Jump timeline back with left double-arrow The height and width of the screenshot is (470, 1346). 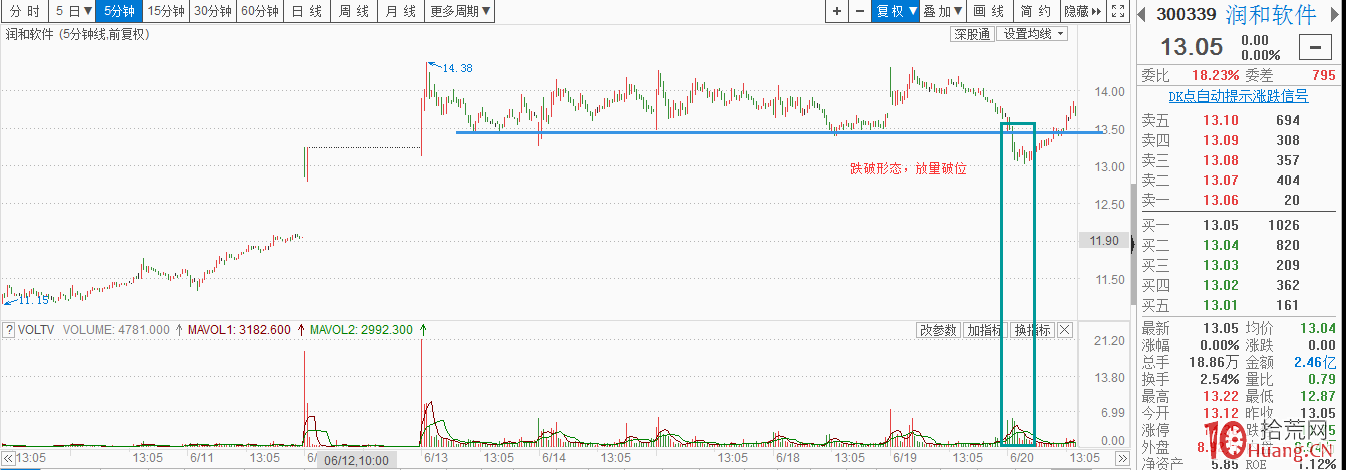pyautogui.click(x=9, y=458)
